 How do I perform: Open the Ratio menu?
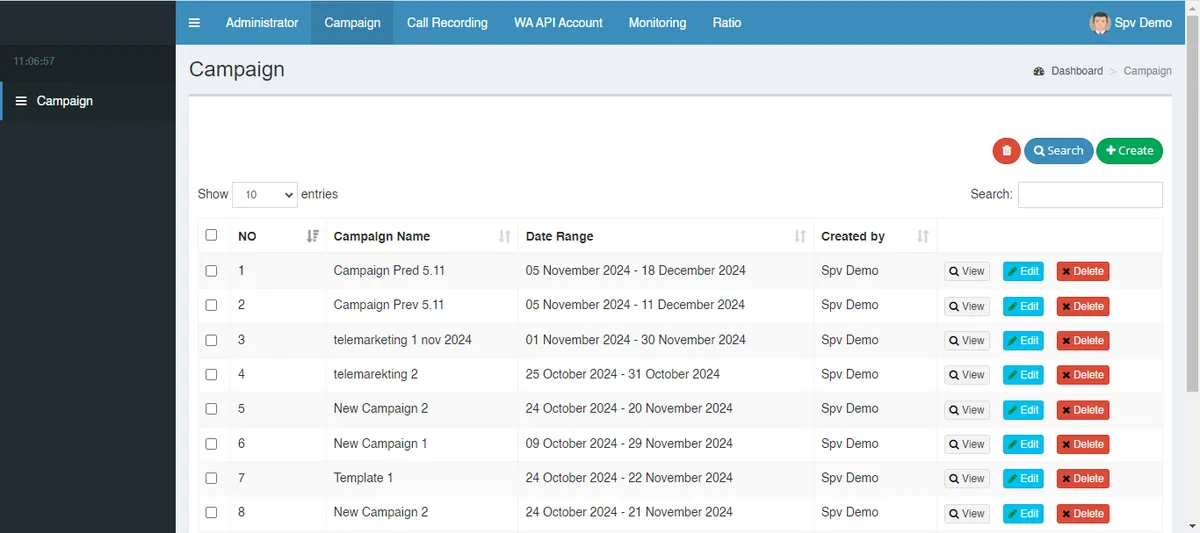click(727, 22)
